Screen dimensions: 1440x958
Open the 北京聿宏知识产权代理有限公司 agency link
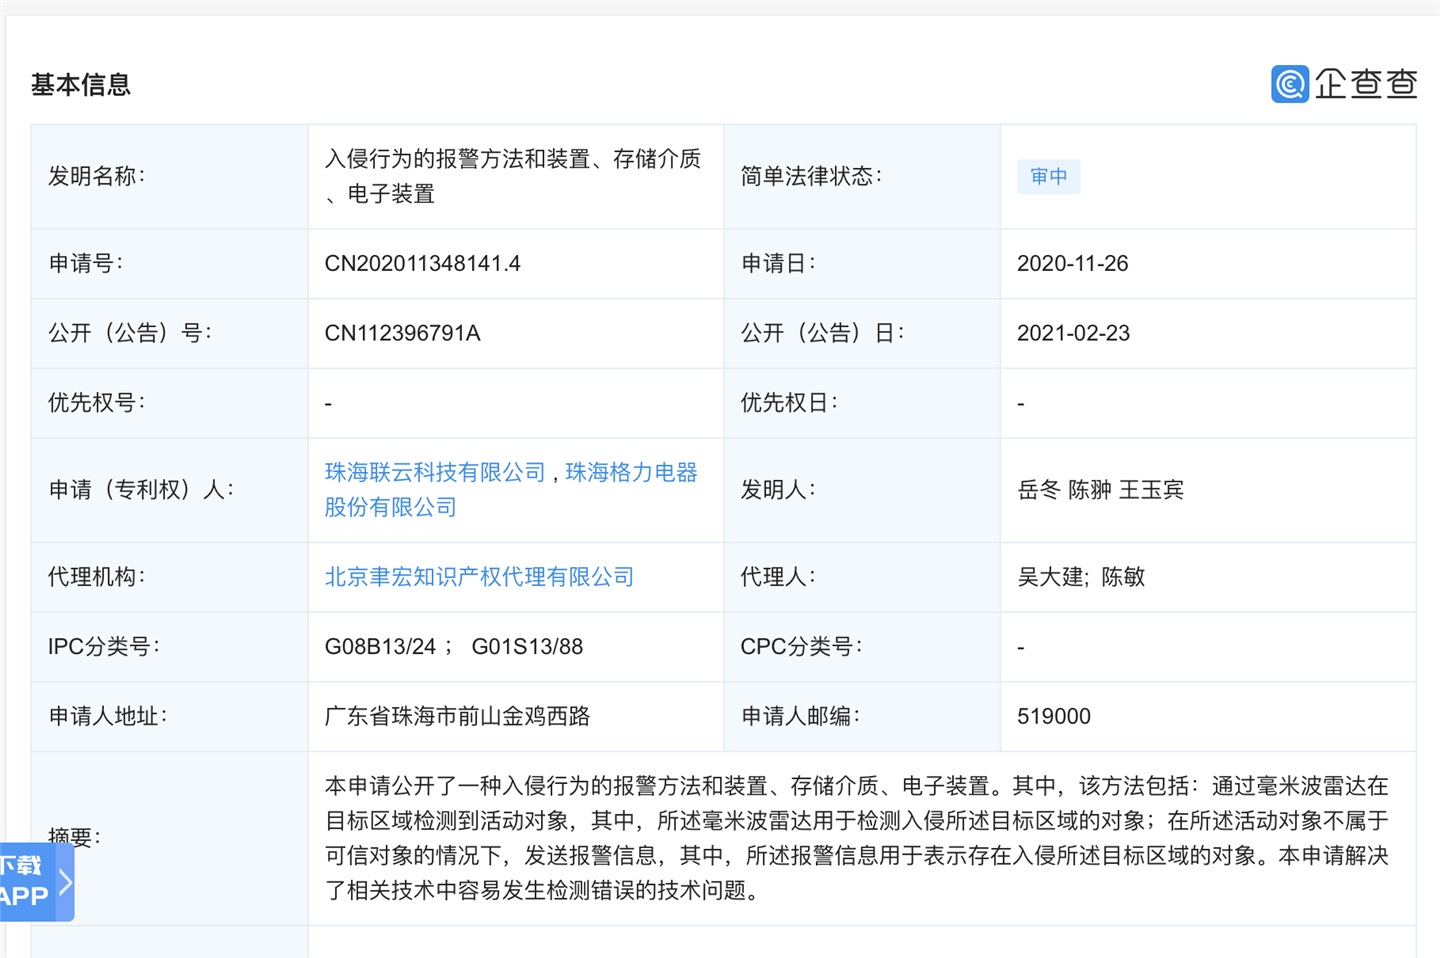coord(479,577)
